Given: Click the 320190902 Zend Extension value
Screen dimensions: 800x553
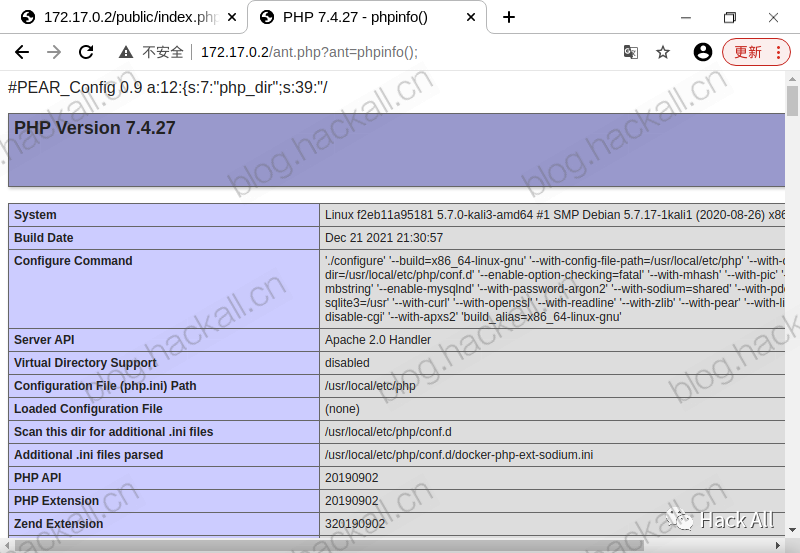Looking at the screenshot, I should (355, 523).
